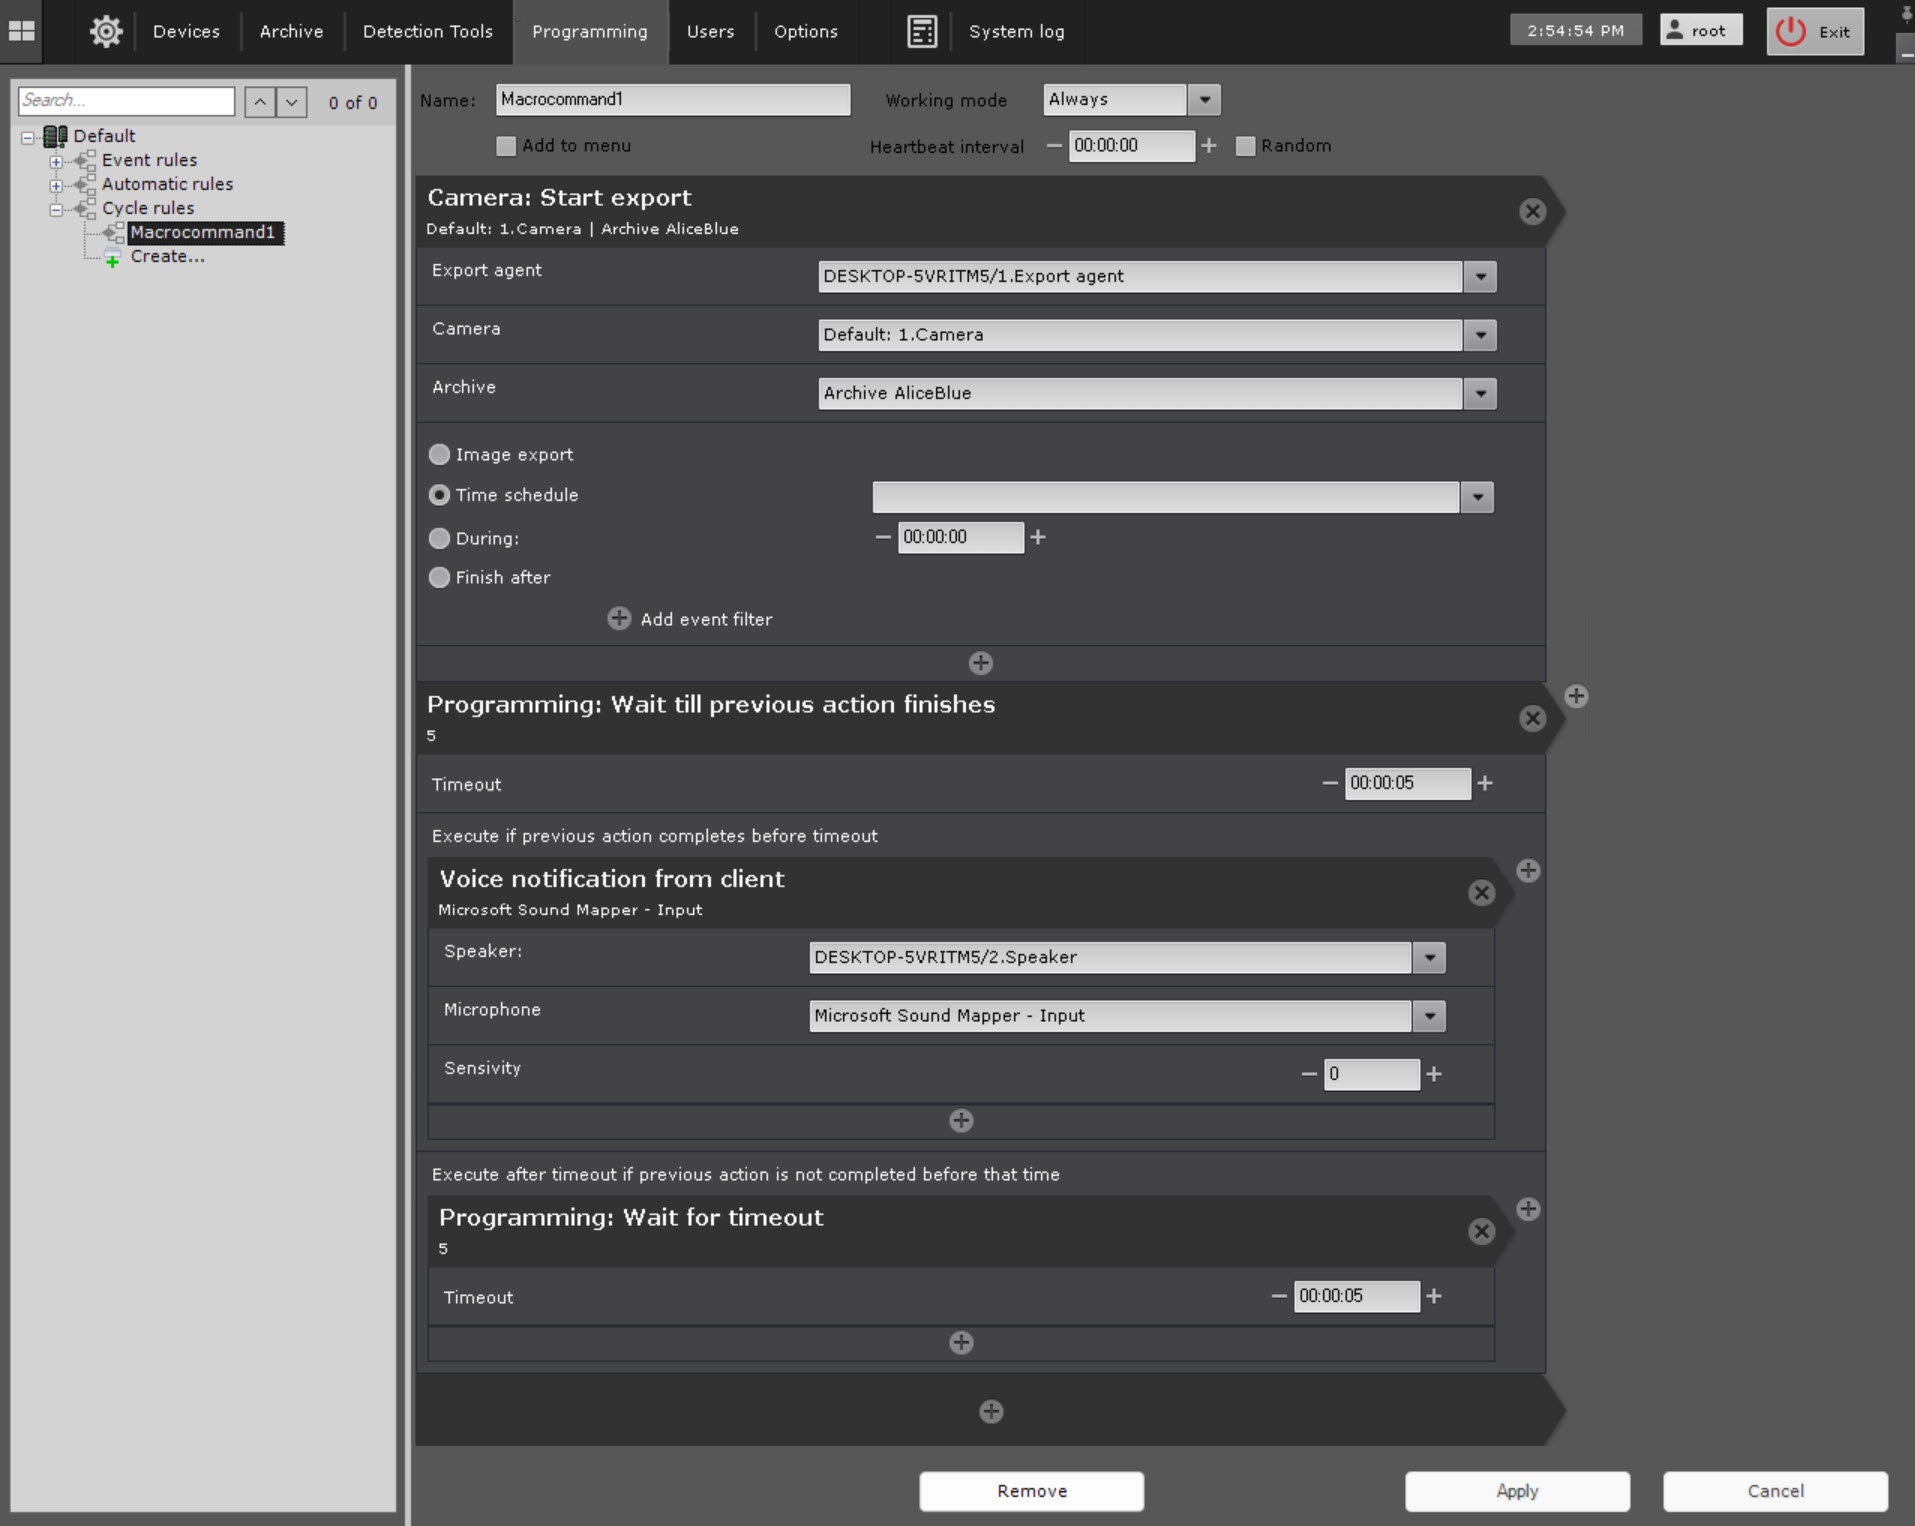Add action beside Voice notification header
Viewport: 1915px width, 1526px height.
1528,871
